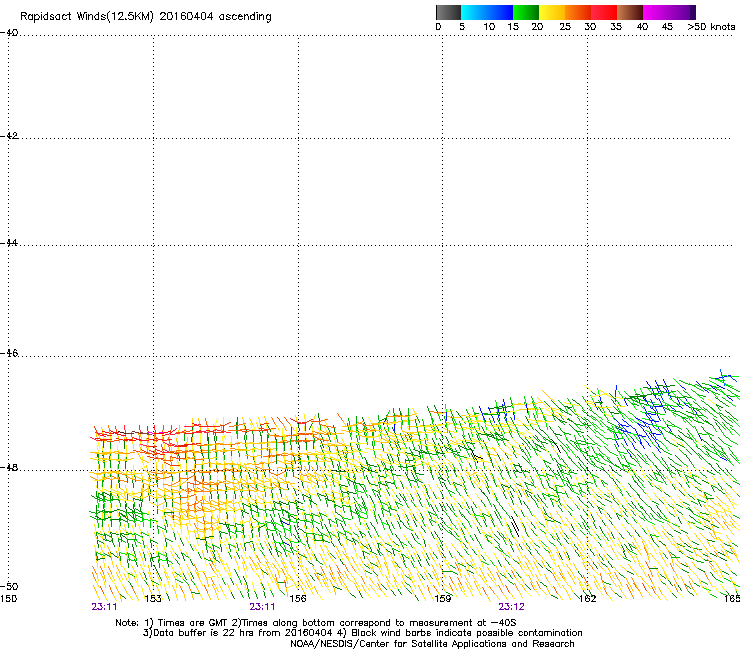Click the orange 25-30 knots legend segment
The height and width of the screenshot is (650, 740).
(x=578, y=12)
